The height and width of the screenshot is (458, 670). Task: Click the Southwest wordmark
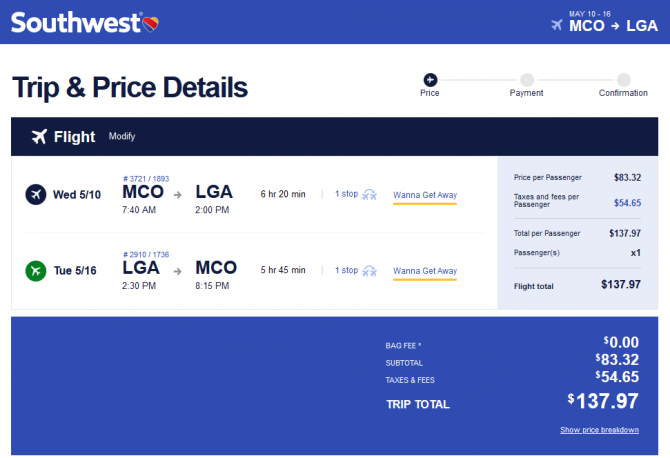pos(76,23)
